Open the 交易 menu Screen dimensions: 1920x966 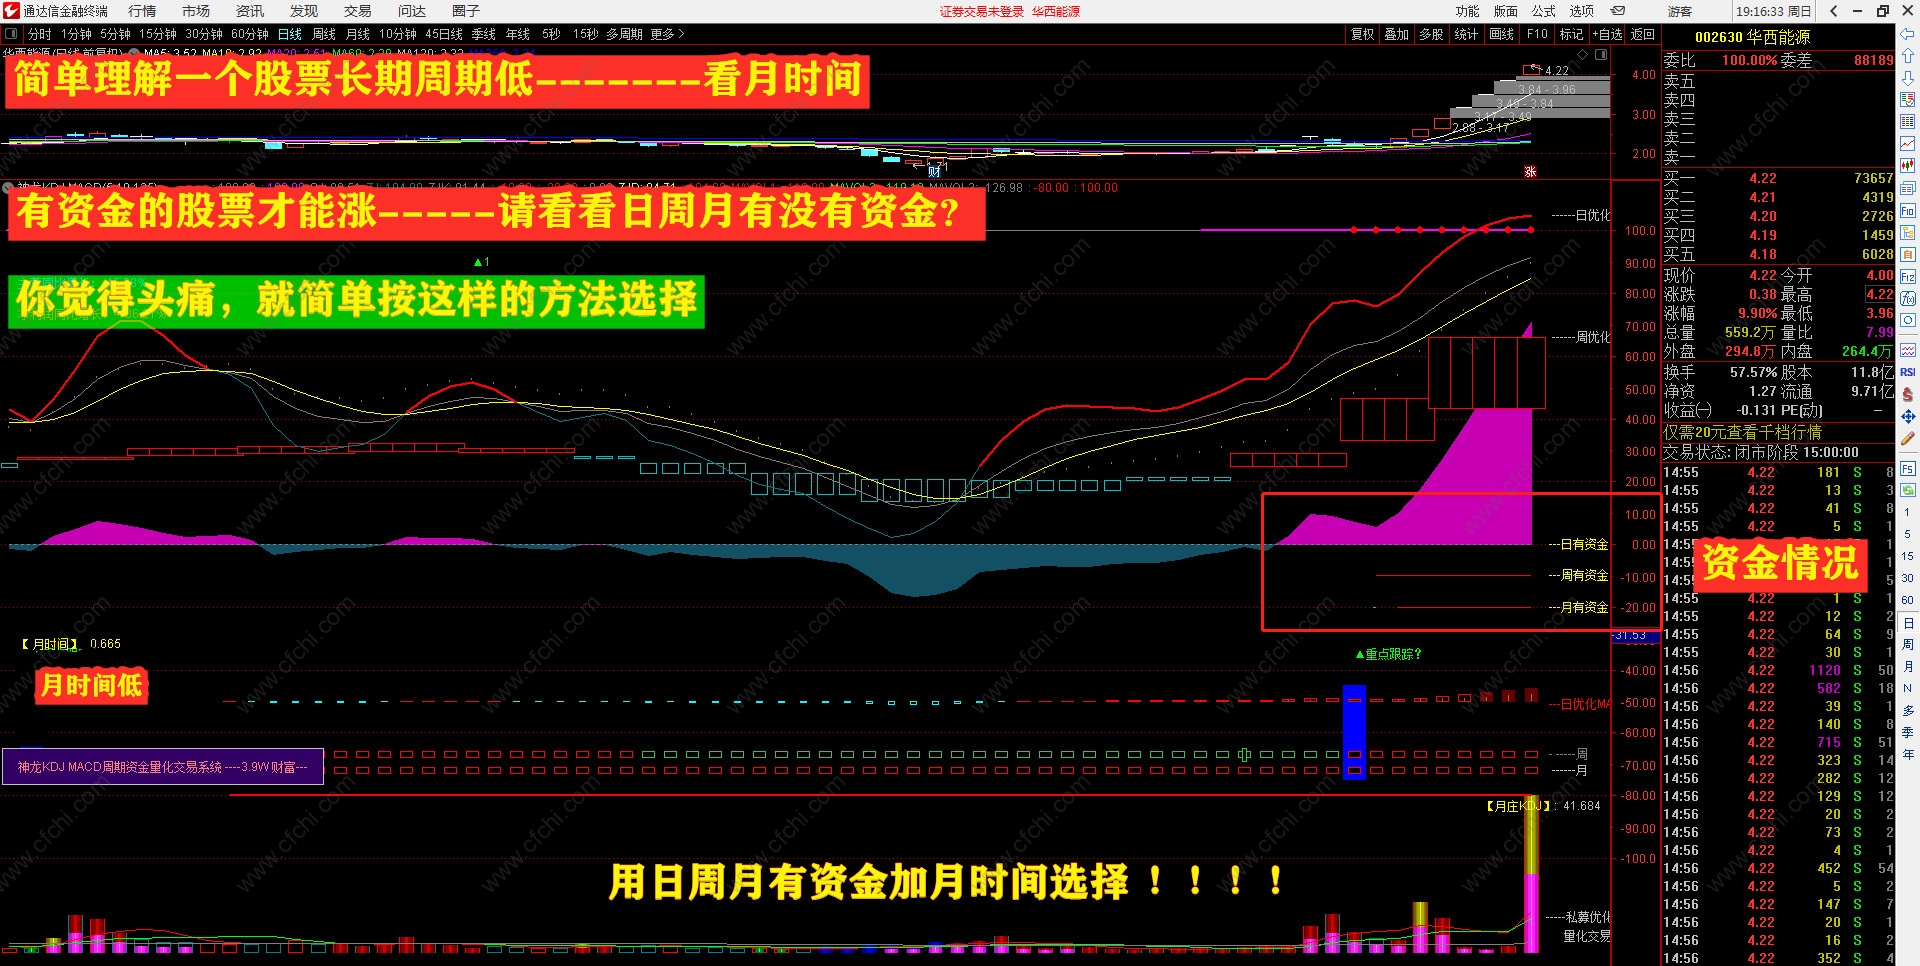[x=358, y=11]
